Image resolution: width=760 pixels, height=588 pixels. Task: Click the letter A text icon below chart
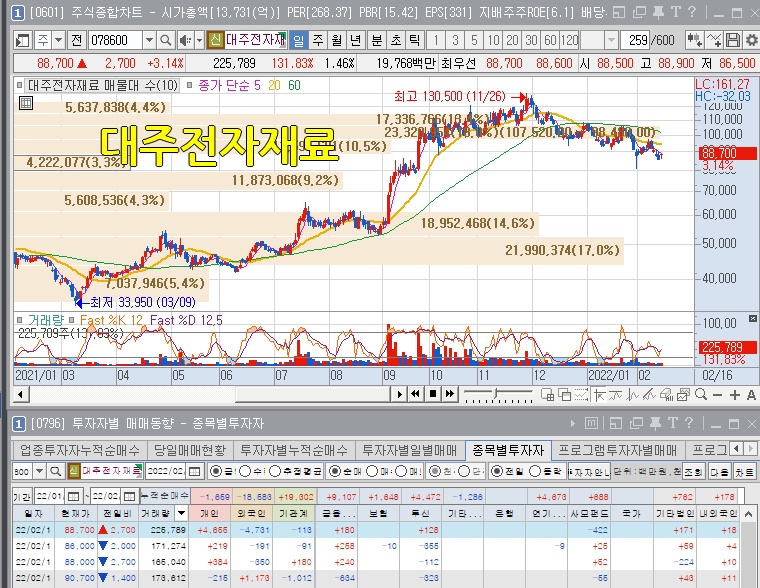coord(751,395)
